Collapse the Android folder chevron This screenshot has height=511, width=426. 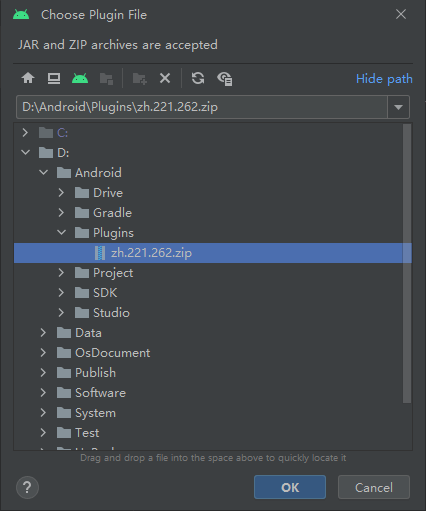43,172
